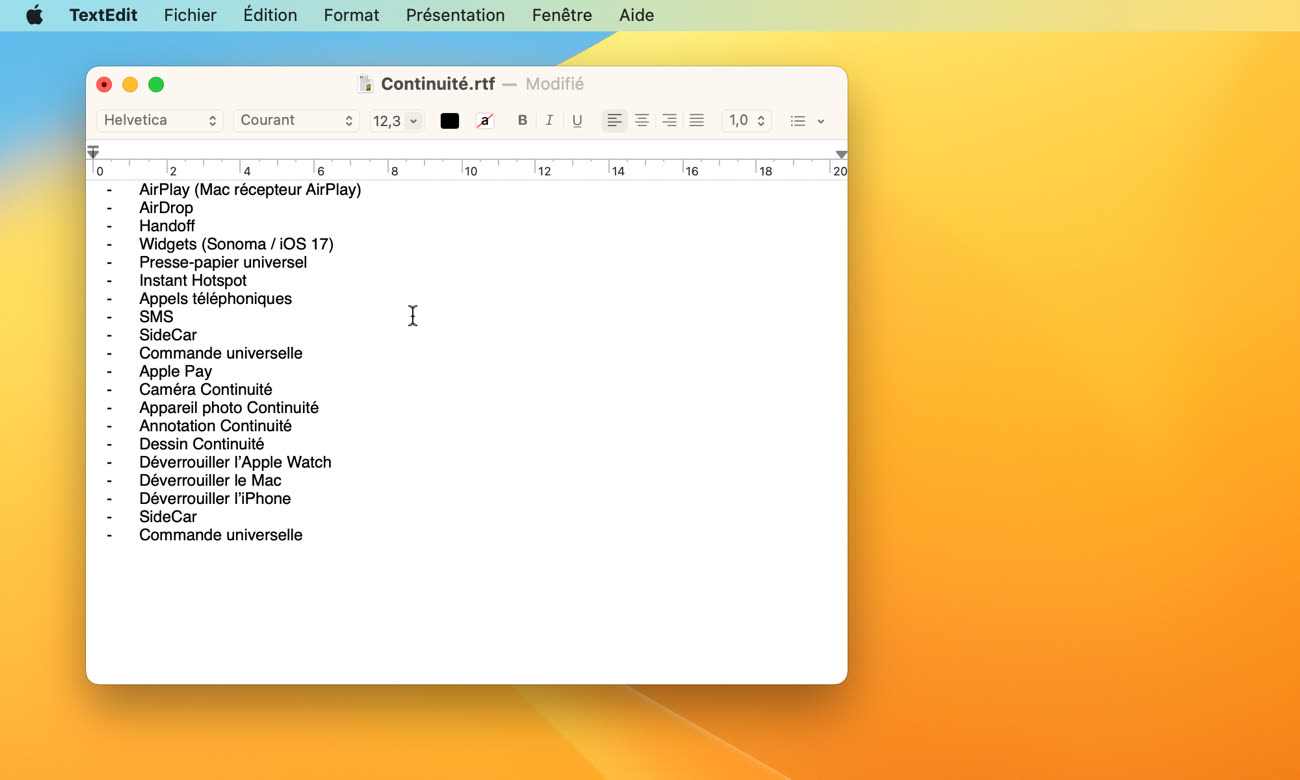Viewport: 1300px width, 780px height.
Task: Toggle underline formatting
Action: point(577,120)
